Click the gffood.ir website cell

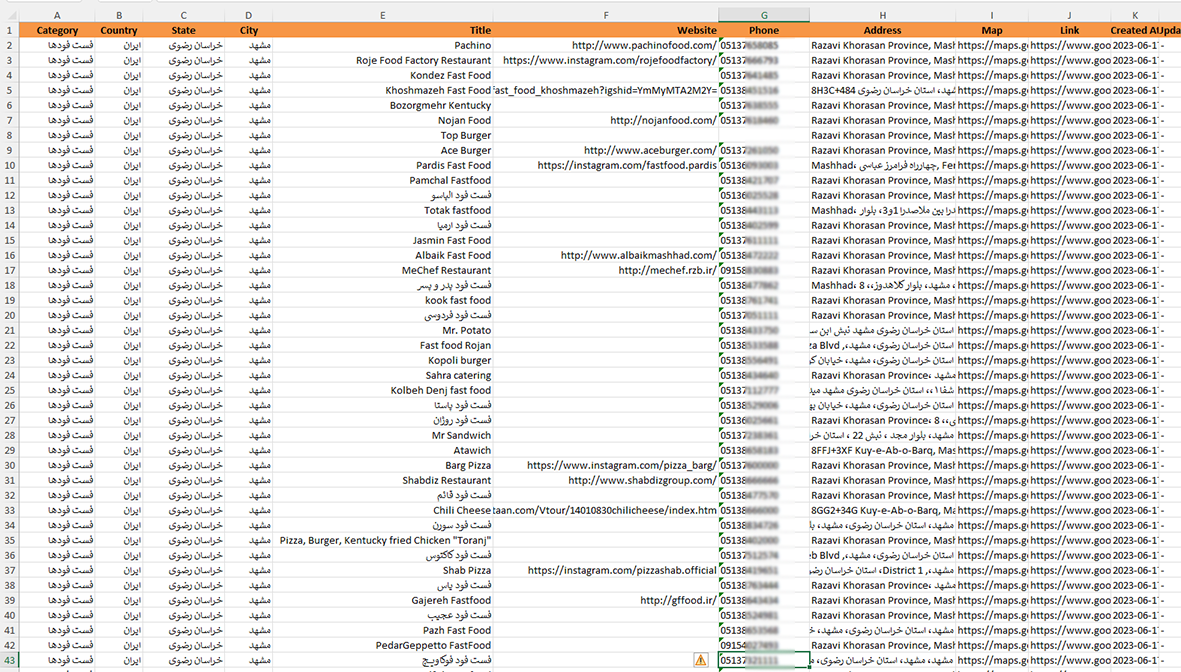pyautogui.click(x=606, y=600)
